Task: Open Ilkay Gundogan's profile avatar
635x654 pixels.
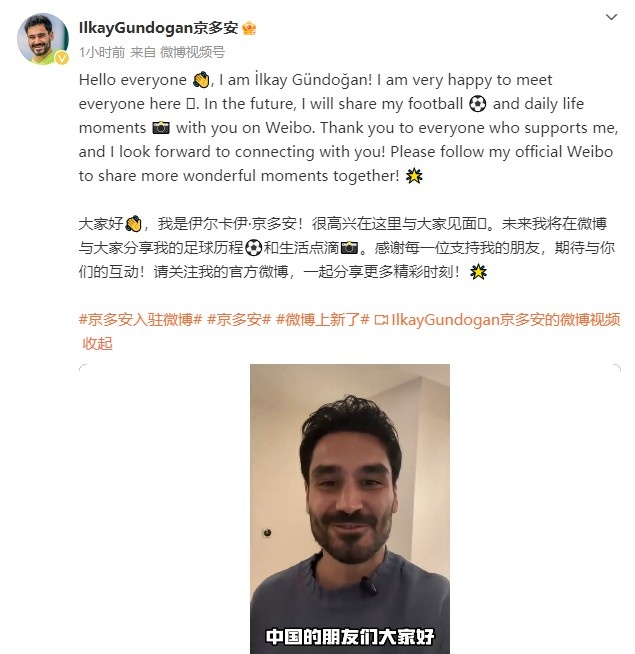Action: pyautogui.click(x=43, y=39)
